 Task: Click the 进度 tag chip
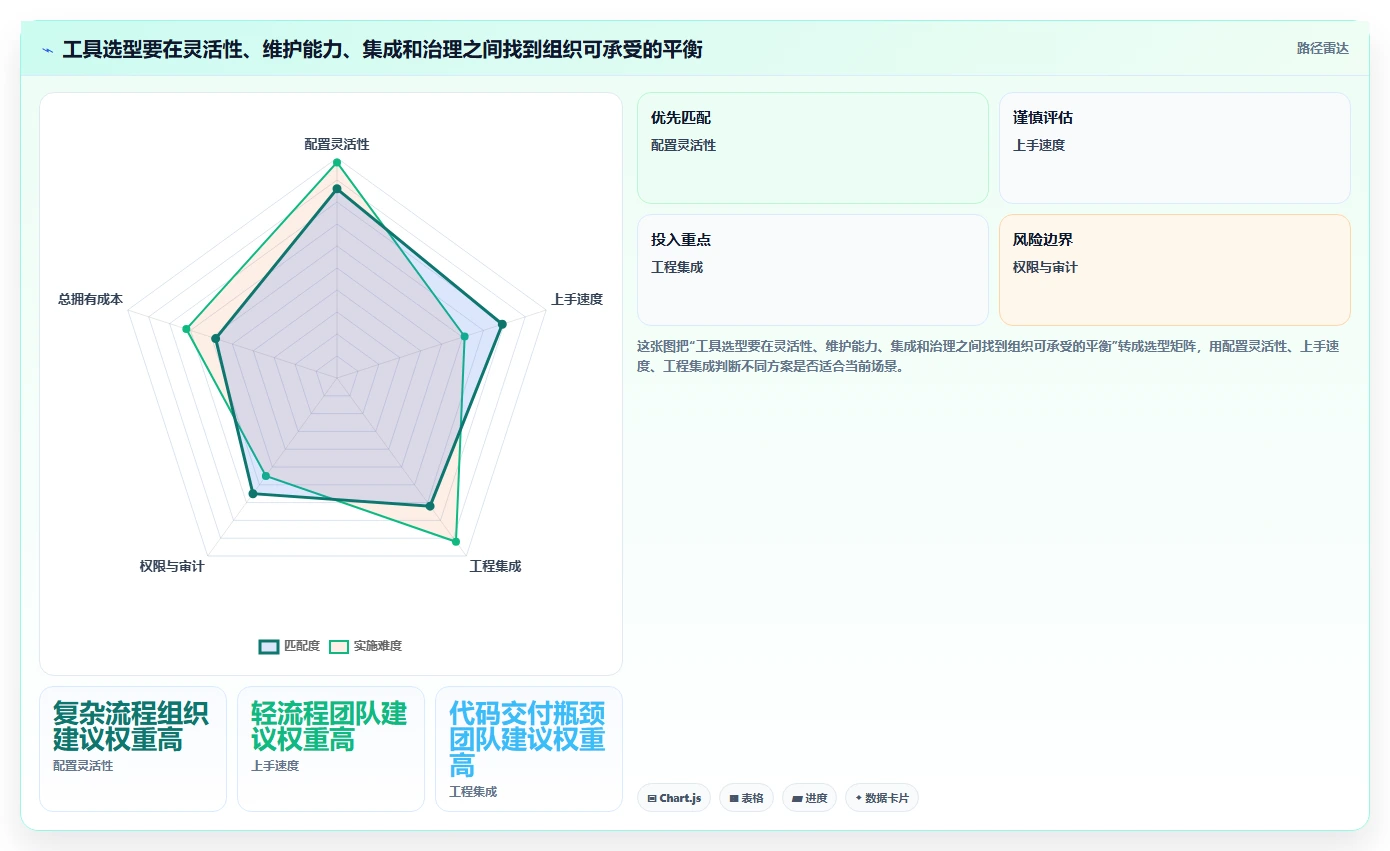tap(809, 798)
